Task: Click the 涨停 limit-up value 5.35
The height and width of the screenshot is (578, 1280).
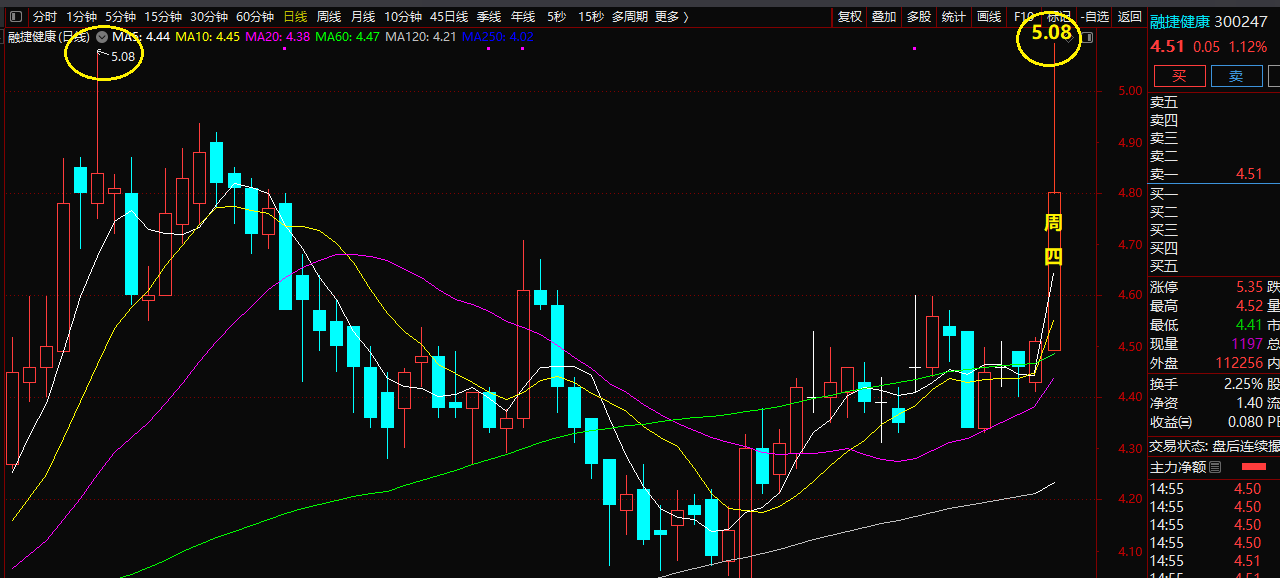Action: [1249, 287]
